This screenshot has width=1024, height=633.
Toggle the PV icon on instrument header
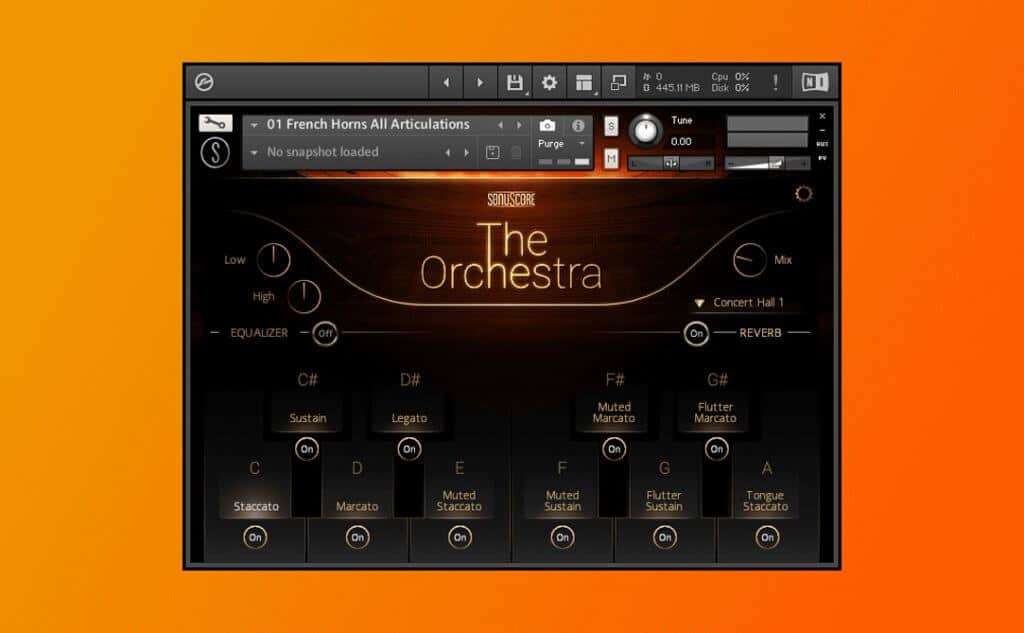tap(822, 157)
